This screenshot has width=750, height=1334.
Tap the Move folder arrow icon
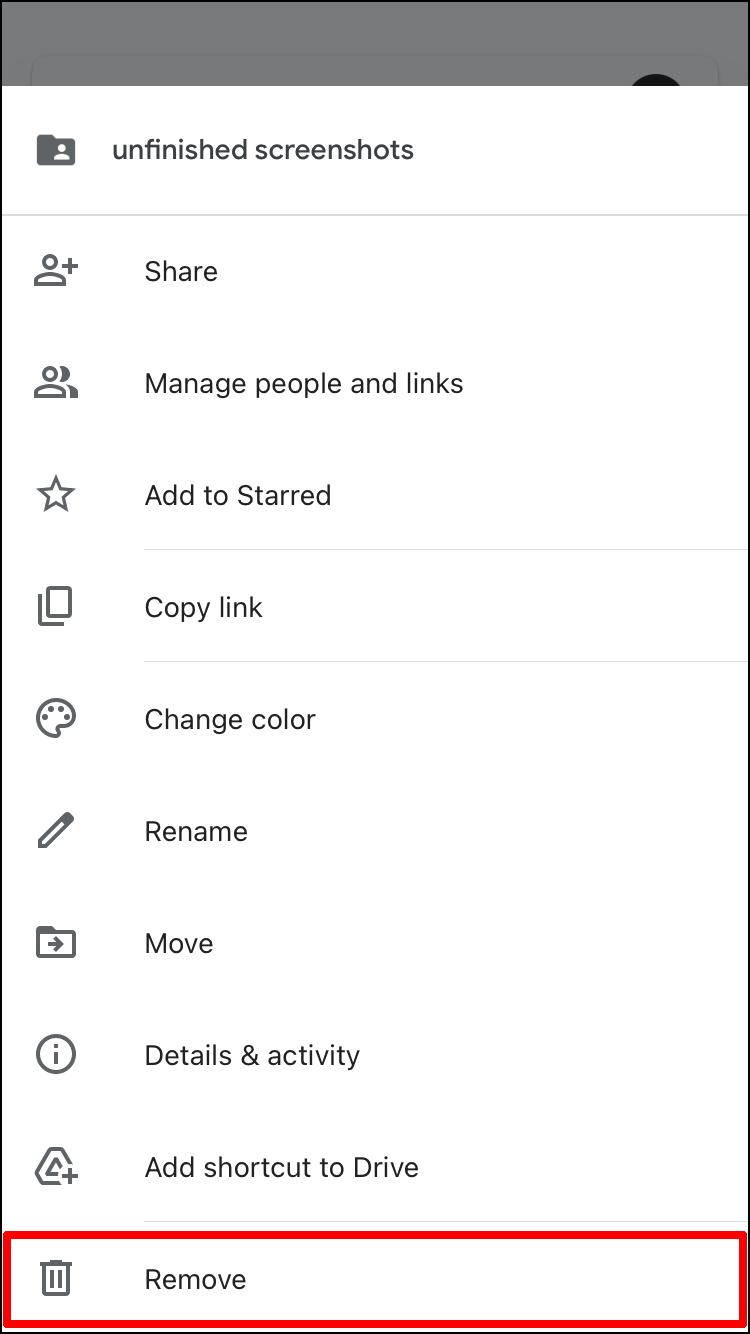pyautogui.click(x=56, y=943)
